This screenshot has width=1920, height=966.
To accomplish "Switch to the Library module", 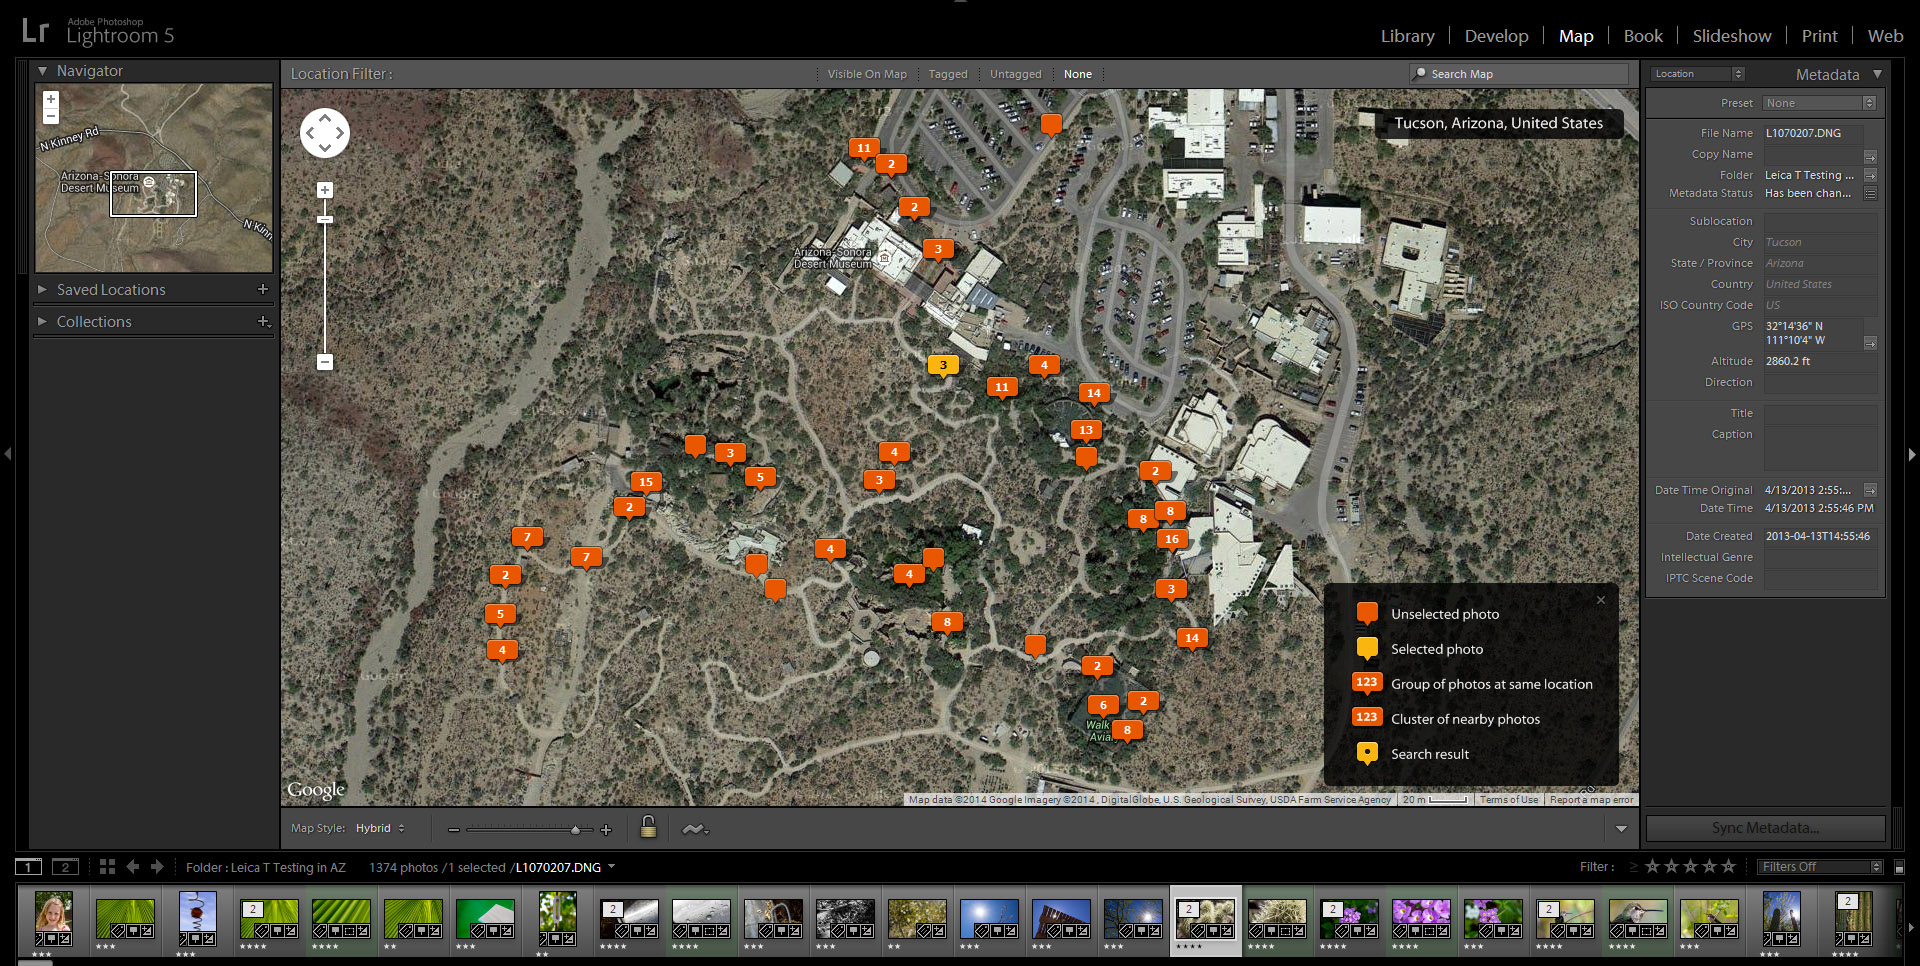I will point(1407,36).
